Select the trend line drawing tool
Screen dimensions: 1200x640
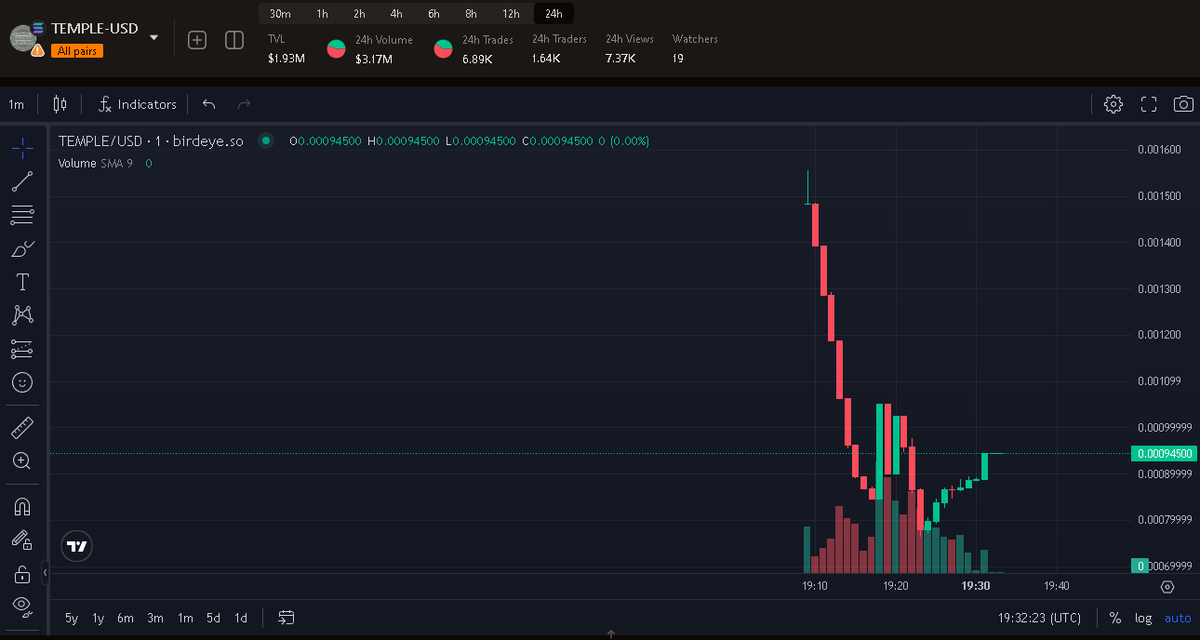click(22, 181)
